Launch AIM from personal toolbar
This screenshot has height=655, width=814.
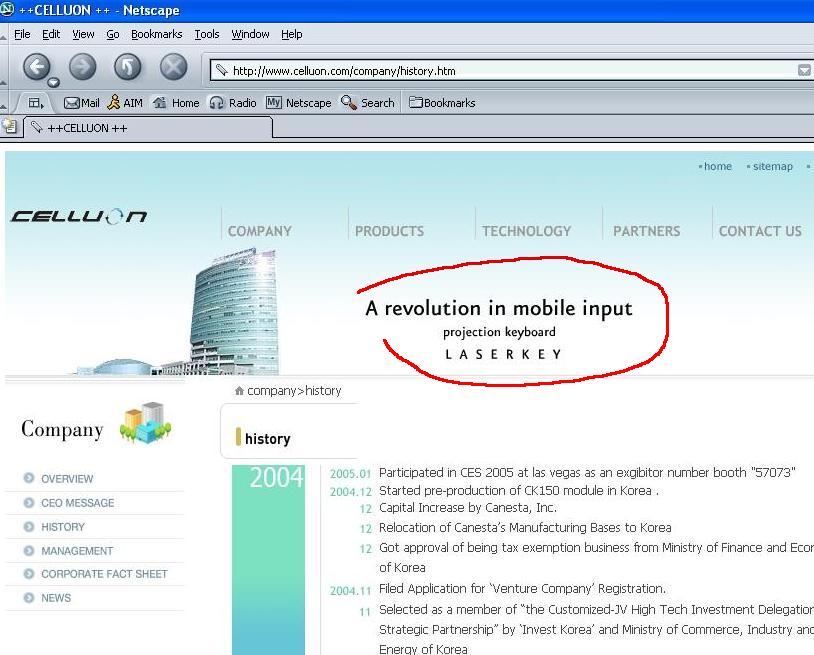pyautogui.click(x=125, y=103)
